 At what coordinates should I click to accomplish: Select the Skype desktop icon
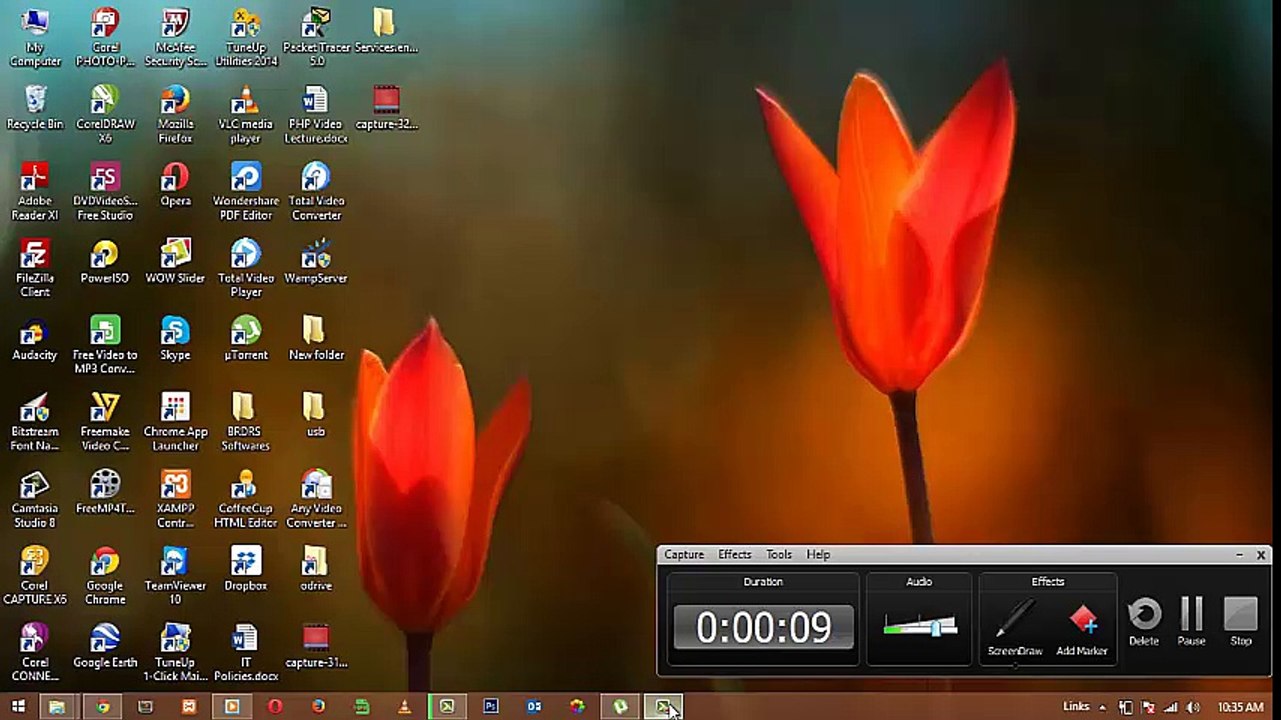click(175, 339)
